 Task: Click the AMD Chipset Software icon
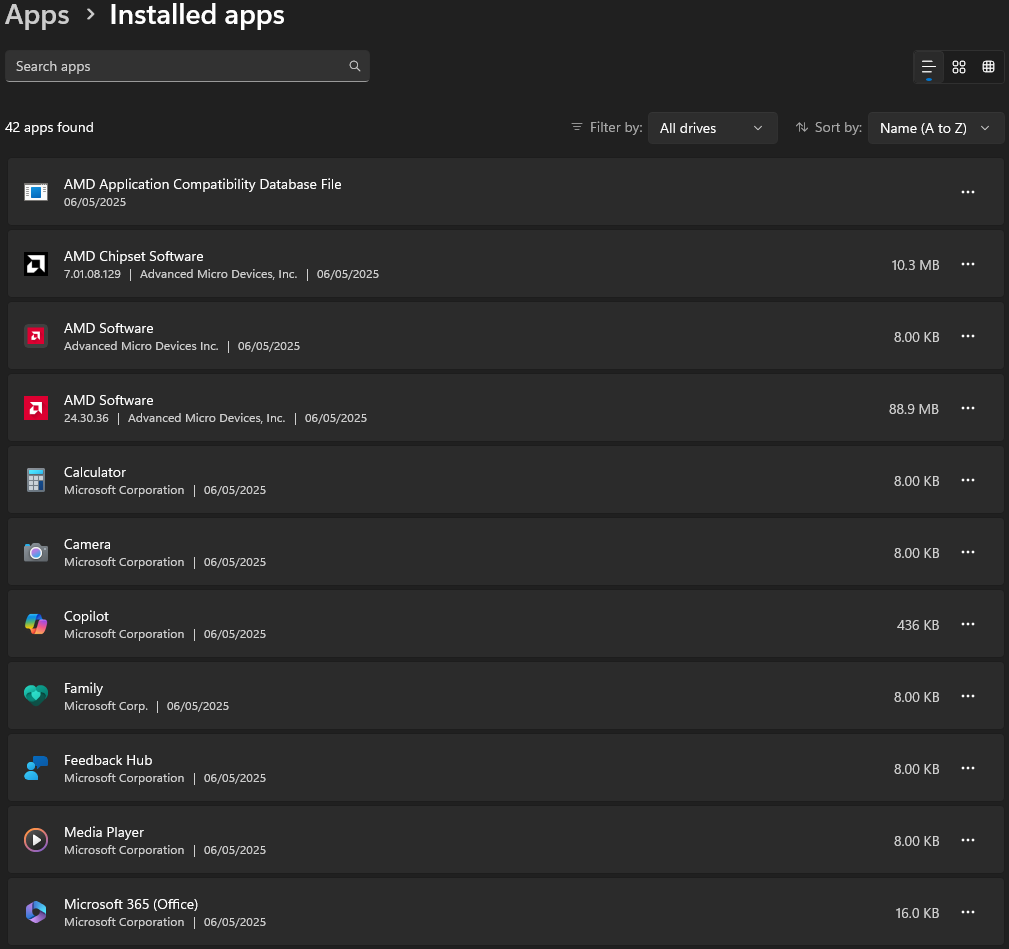[x=36, y=264]
